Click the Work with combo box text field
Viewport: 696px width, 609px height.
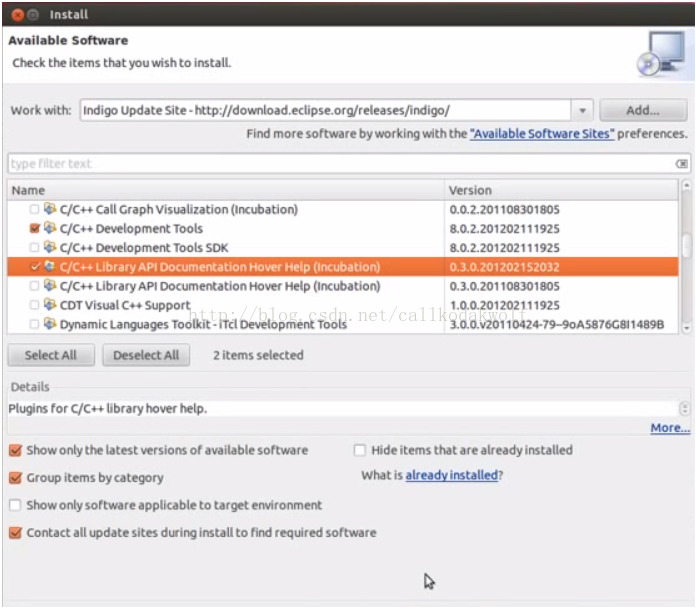[x=325, y=110]
